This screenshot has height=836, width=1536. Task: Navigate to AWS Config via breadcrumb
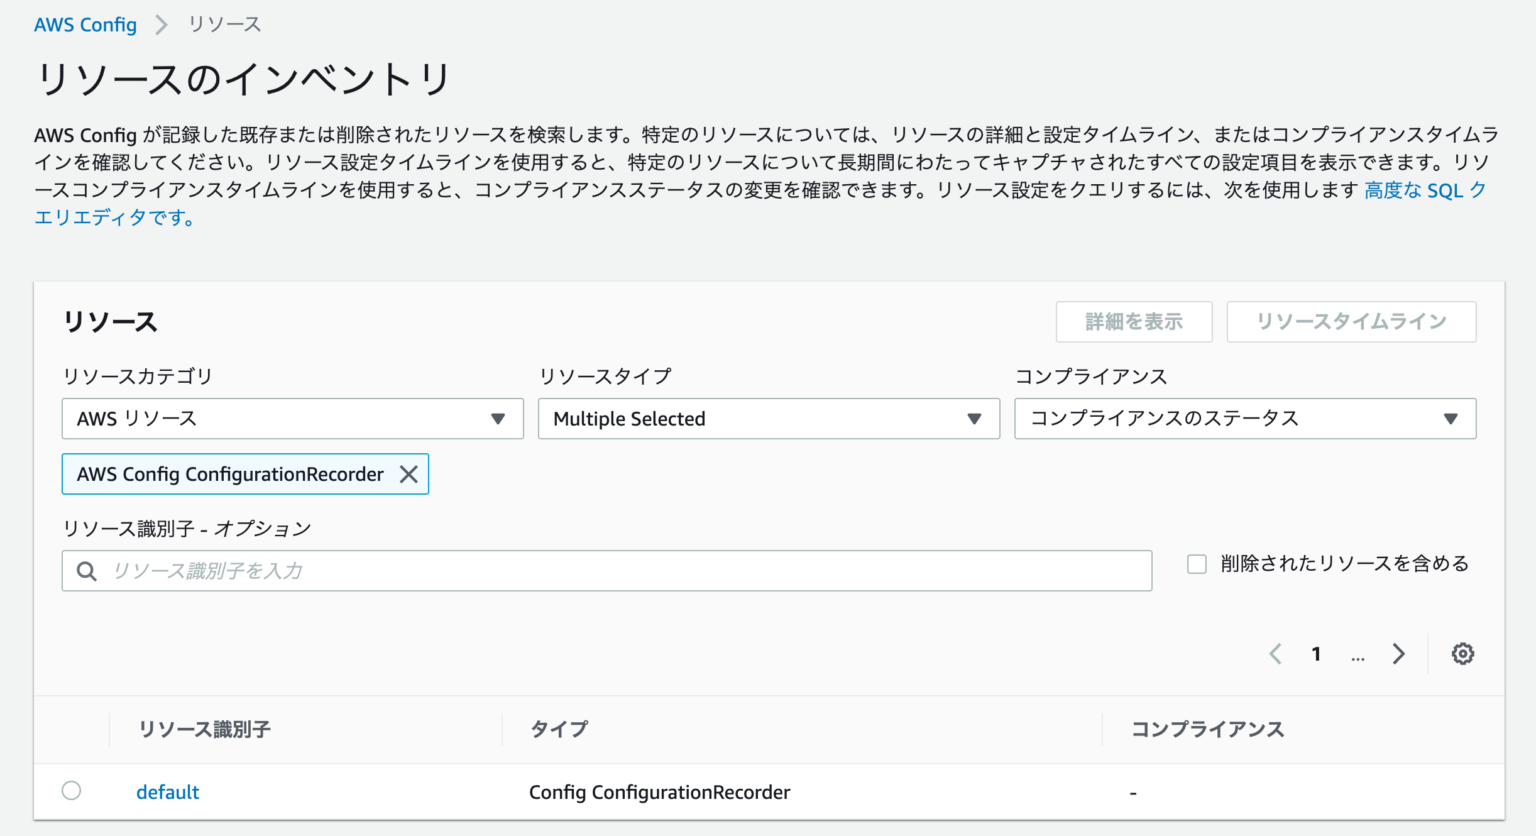tap(85, 24)
